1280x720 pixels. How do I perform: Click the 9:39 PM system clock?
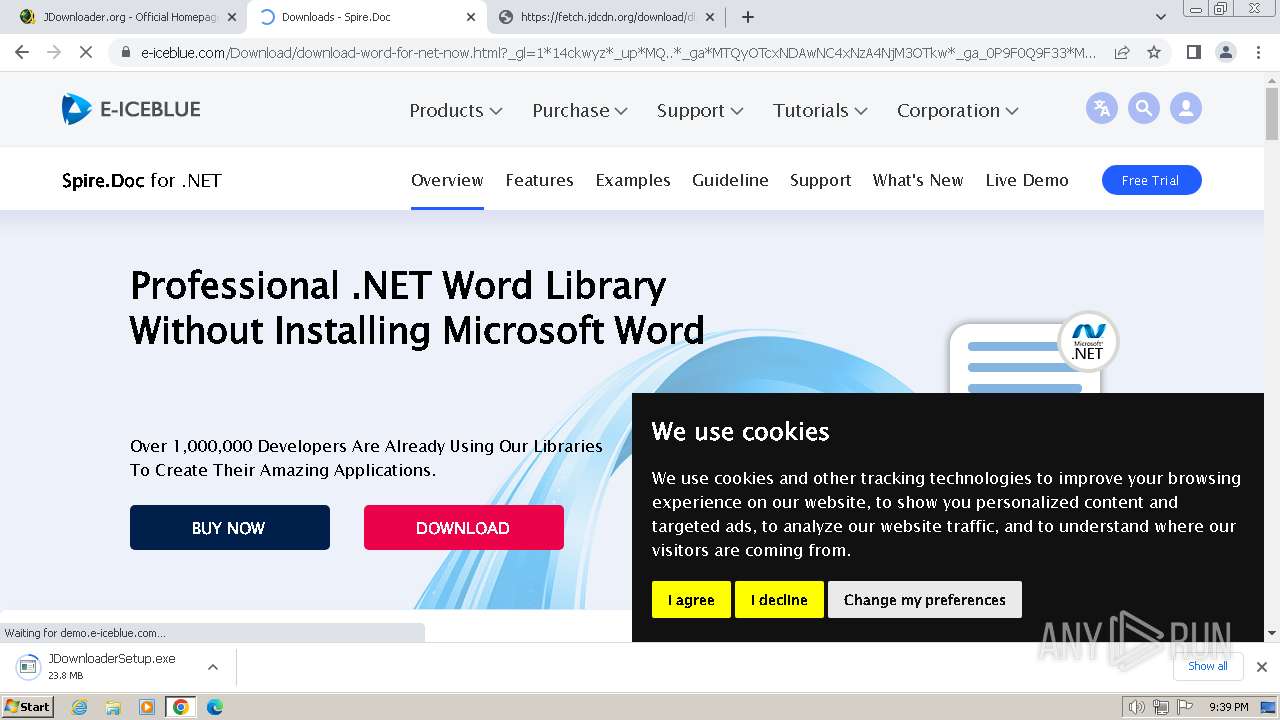click(x=1229, y=707)
